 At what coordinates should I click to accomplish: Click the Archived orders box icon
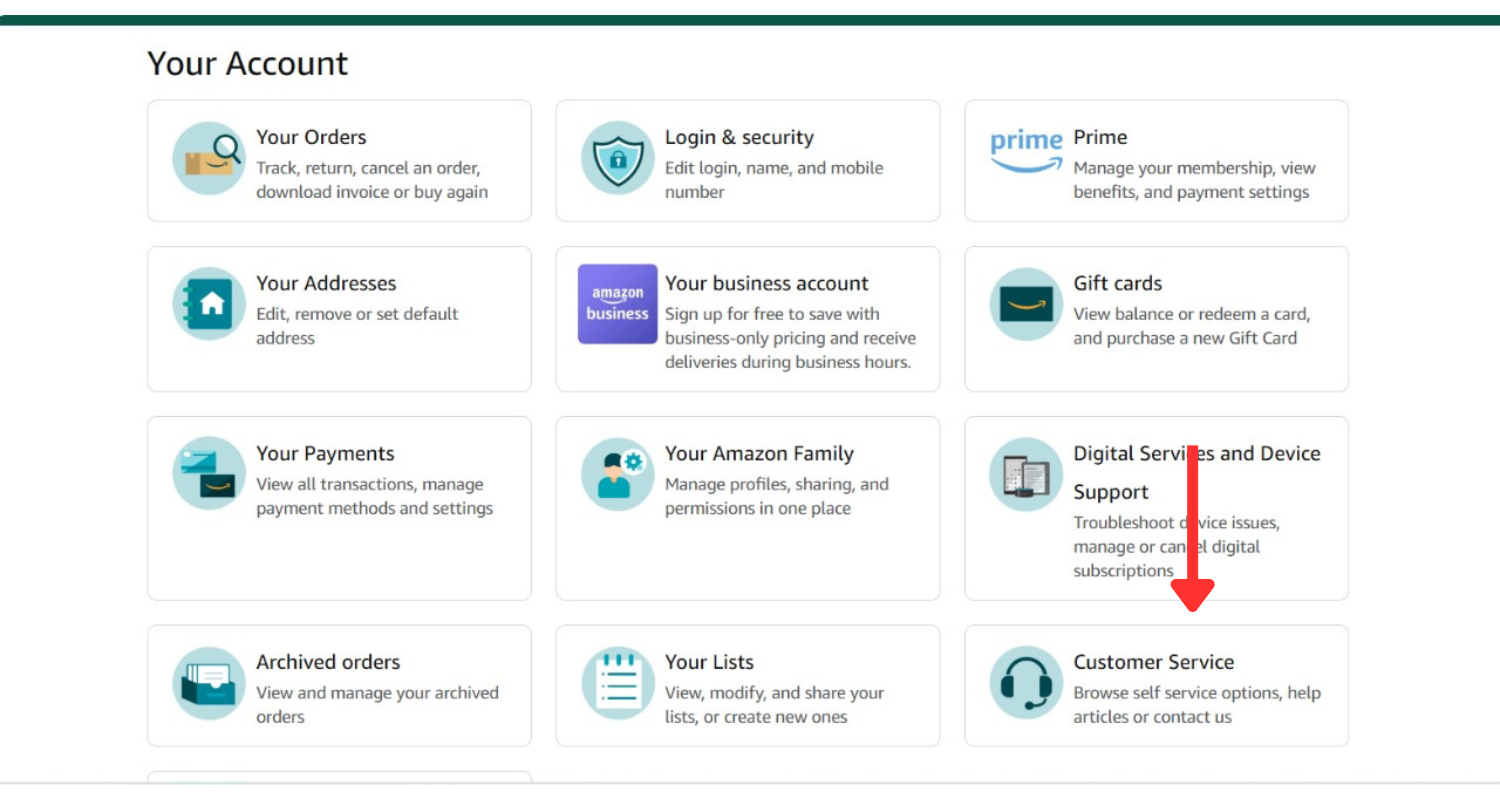[208, 683]
